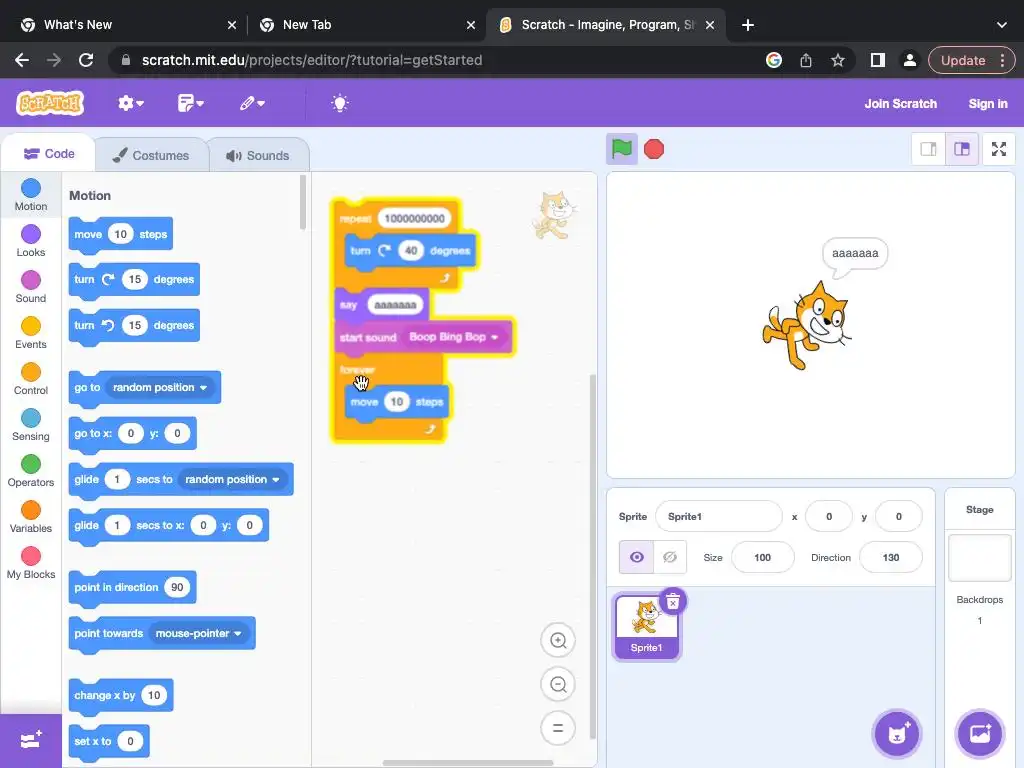Click the forever block in script
The width and height of the screenshot is (1024, 768).
click(x=357, y=370)
